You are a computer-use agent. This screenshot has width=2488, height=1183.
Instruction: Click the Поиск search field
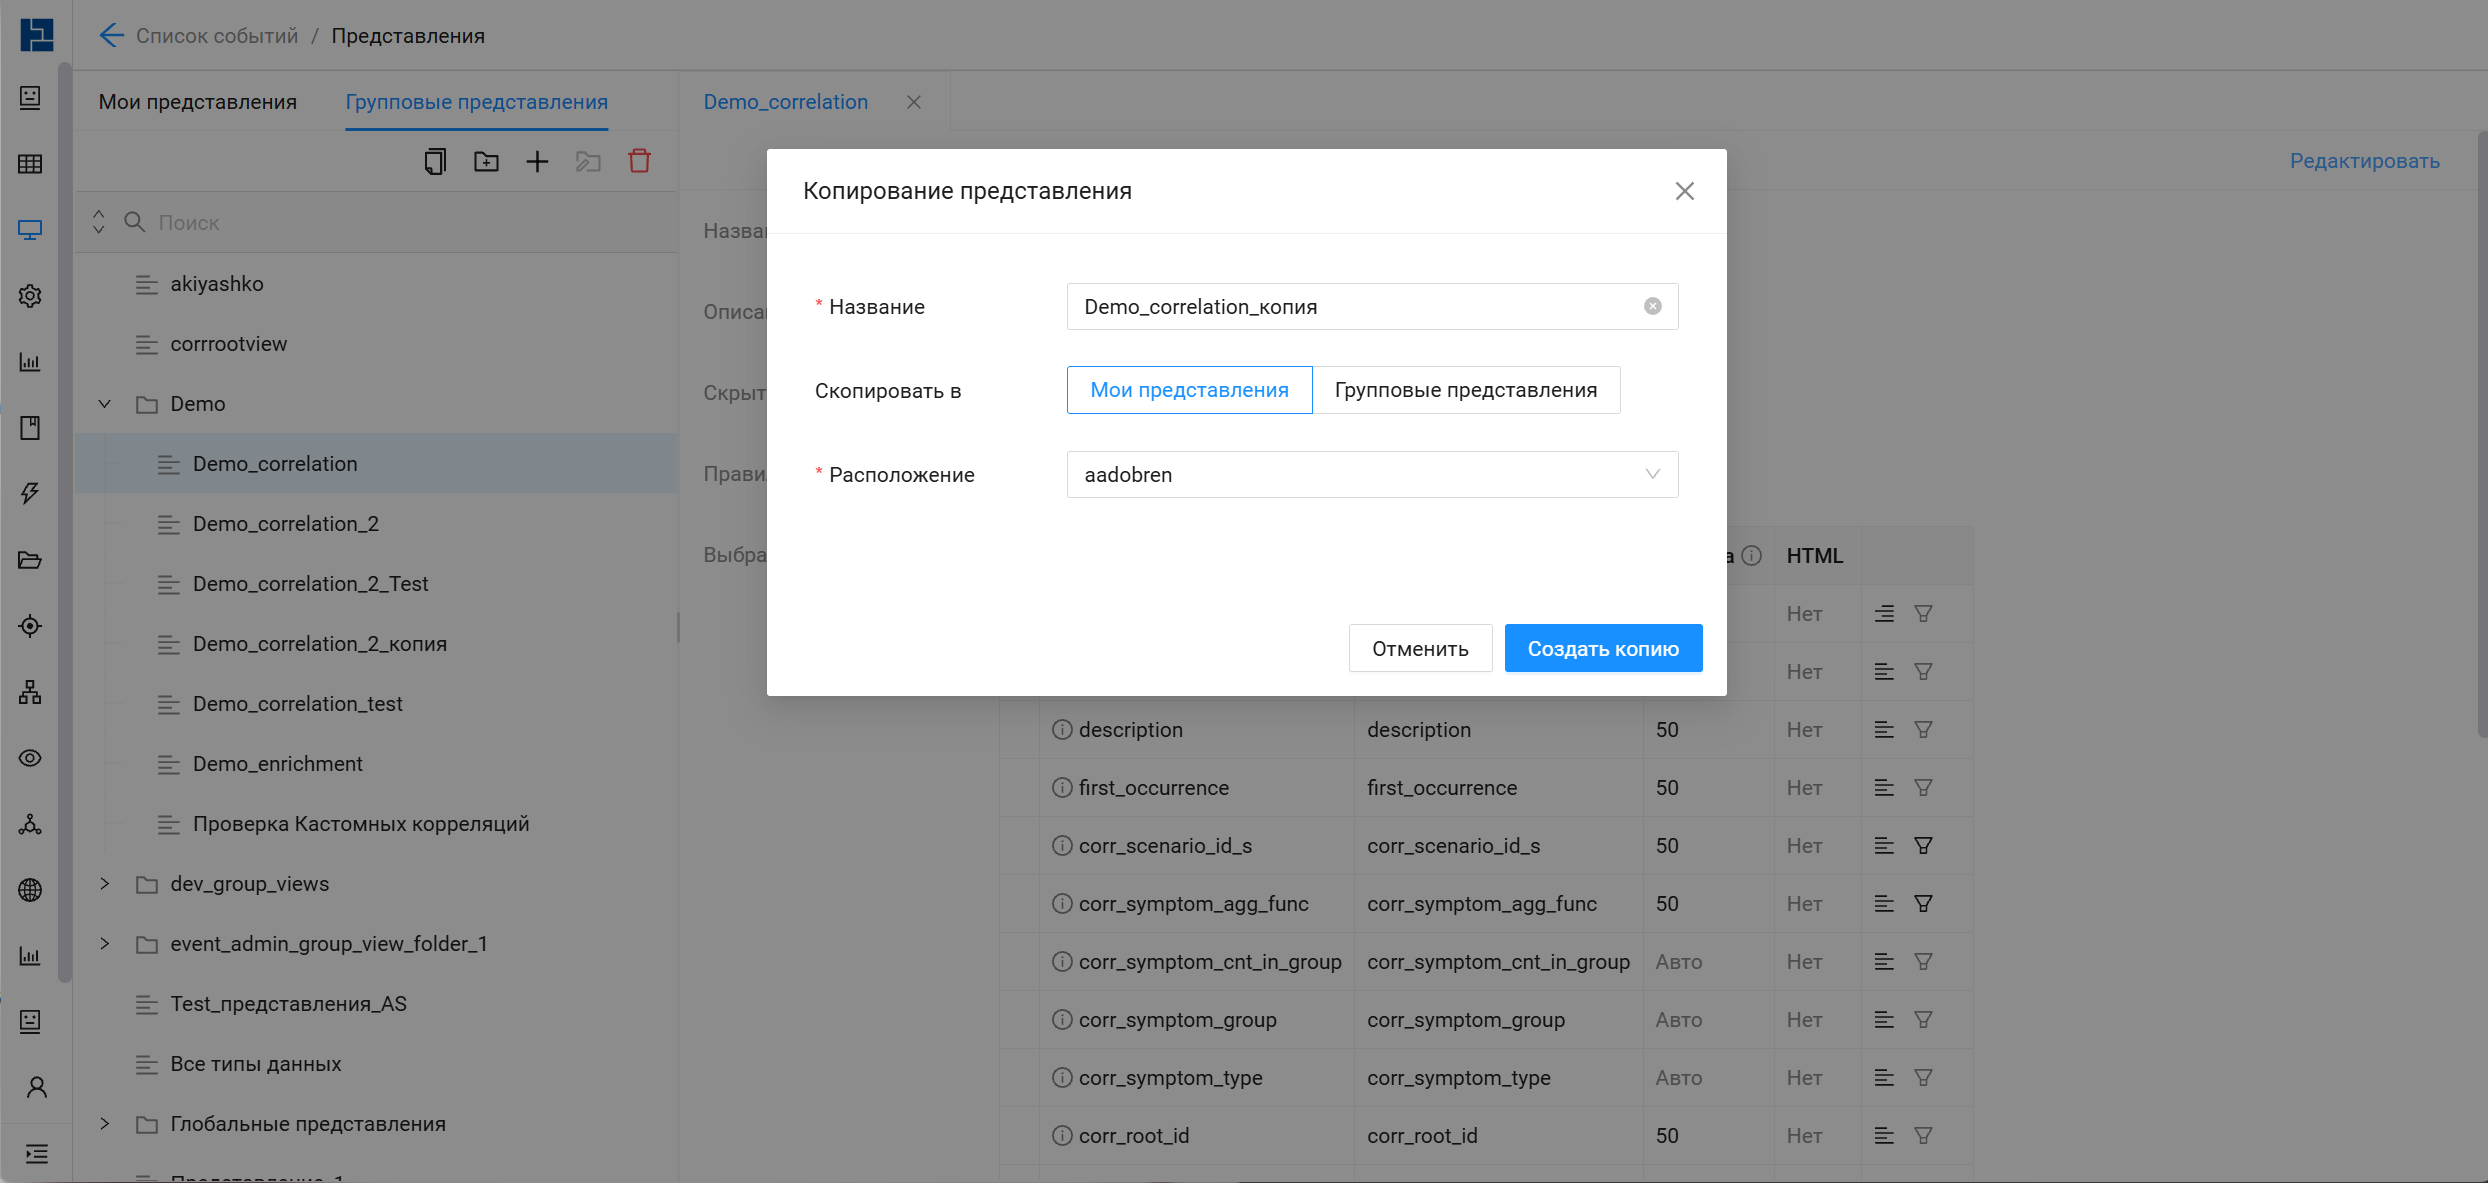400,222
